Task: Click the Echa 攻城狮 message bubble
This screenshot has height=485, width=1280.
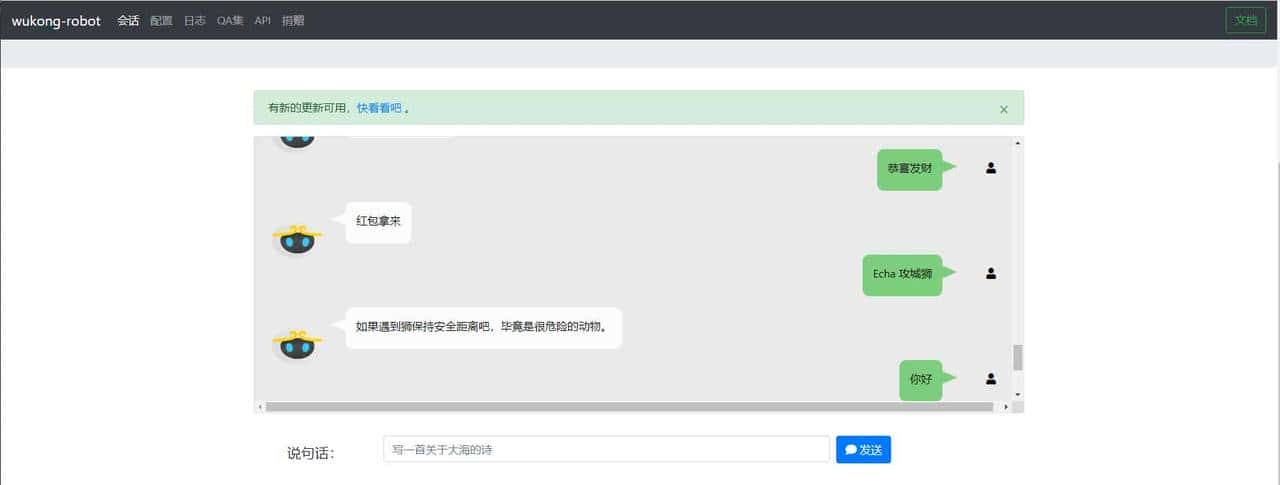Action: tap(902, 274)
